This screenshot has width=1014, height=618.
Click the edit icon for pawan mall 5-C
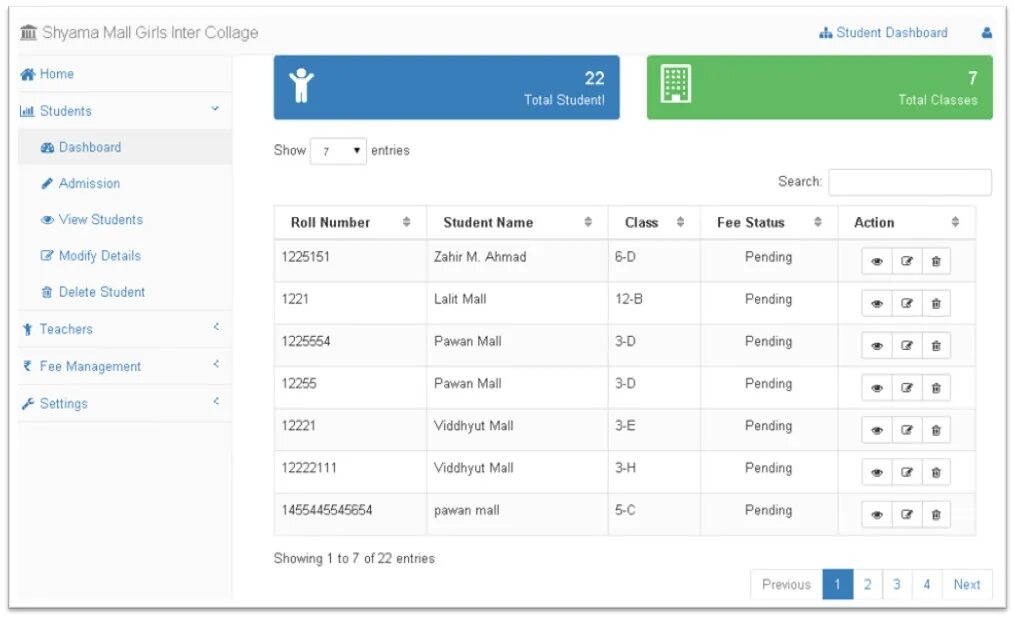pos(907,515)
